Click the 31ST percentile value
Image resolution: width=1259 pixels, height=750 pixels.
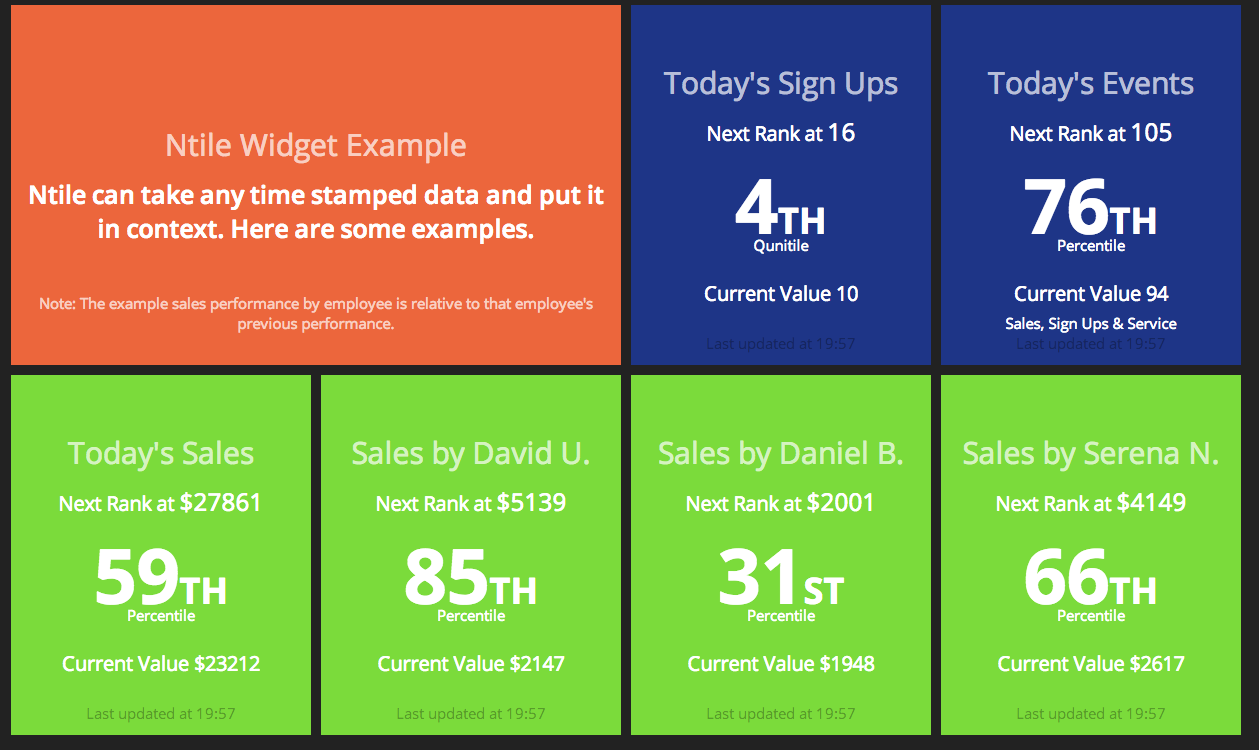[780, 580]
